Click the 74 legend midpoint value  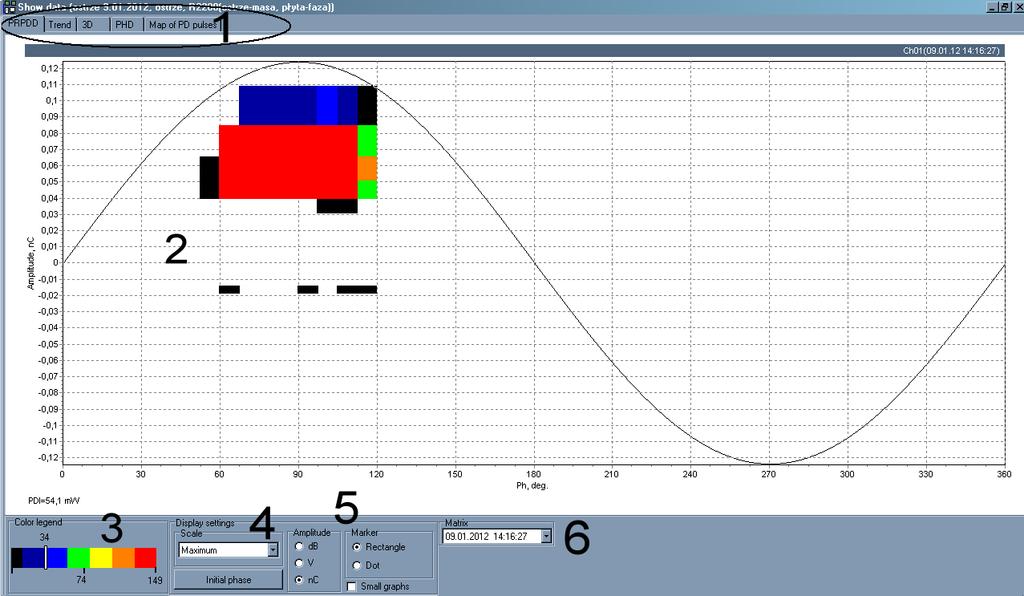click(81, 580)
